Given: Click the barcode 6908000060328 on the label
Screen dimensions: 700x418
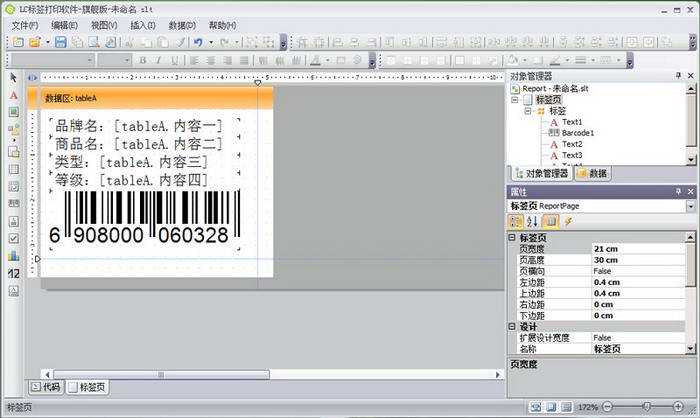Looking at the screenshot, I should coord(145,217).
